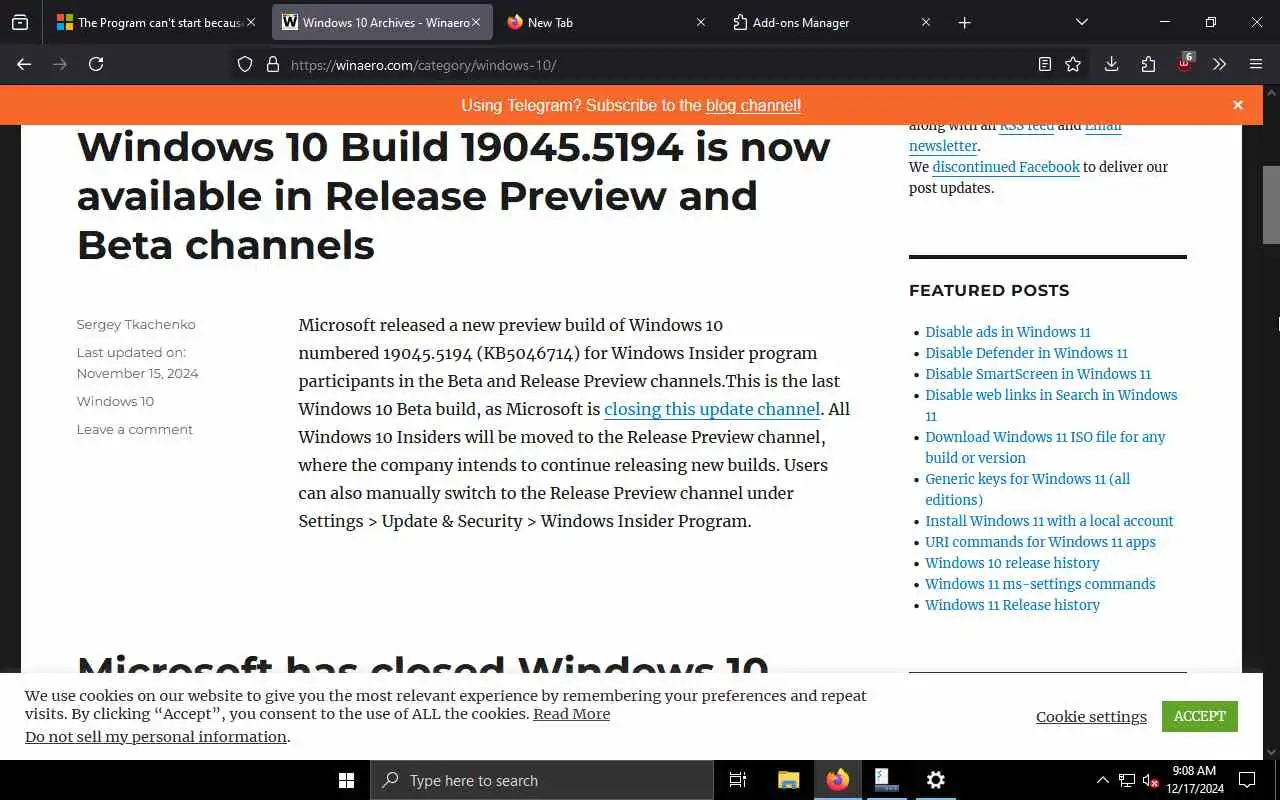Open 'closing this update channel' link
Image resolution: width=1280 pixels, height=800 pixels.
[x=712, y=409]
